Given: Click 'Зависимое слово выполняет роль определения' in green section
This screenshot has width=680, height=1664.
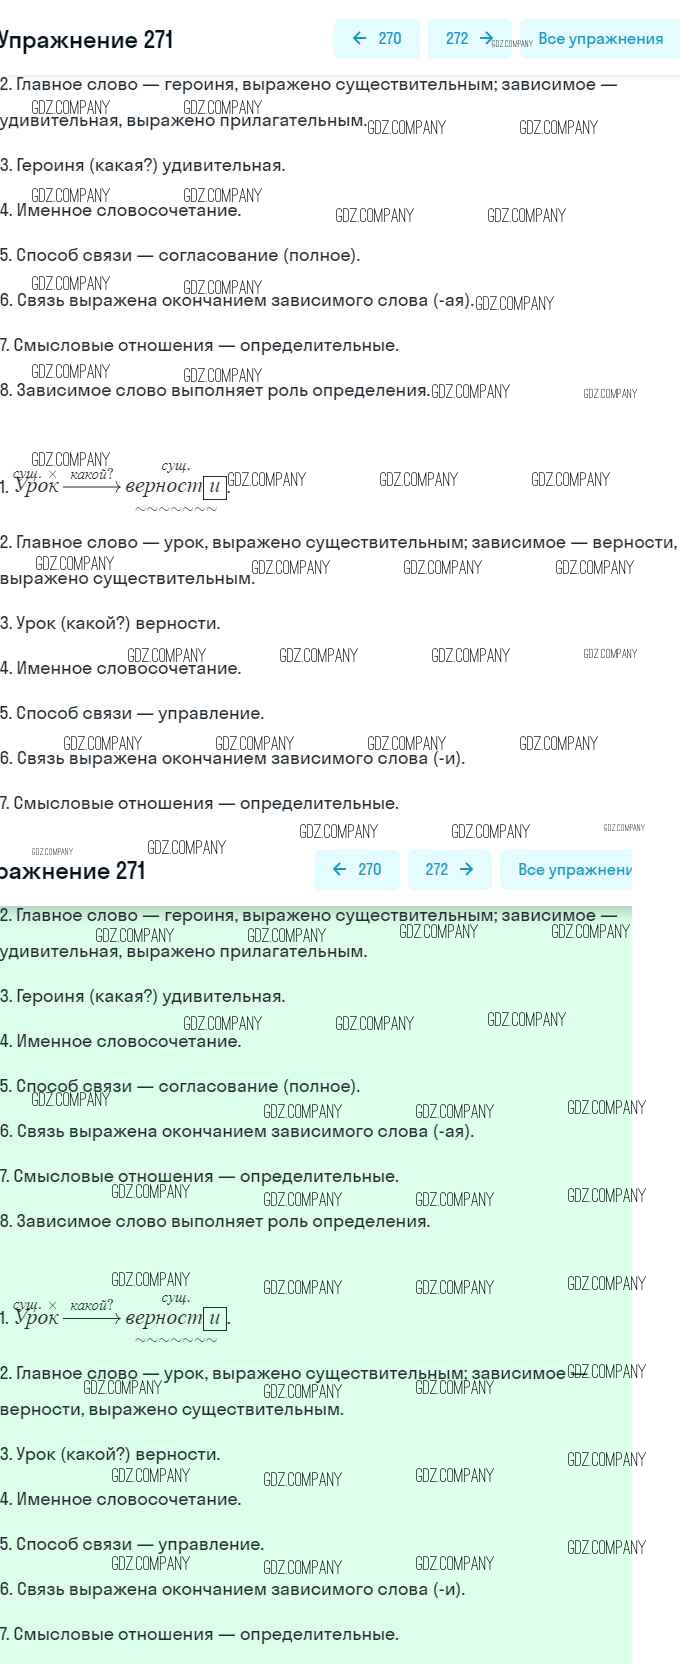Looking at the screenshot, I should (215, 1221).
